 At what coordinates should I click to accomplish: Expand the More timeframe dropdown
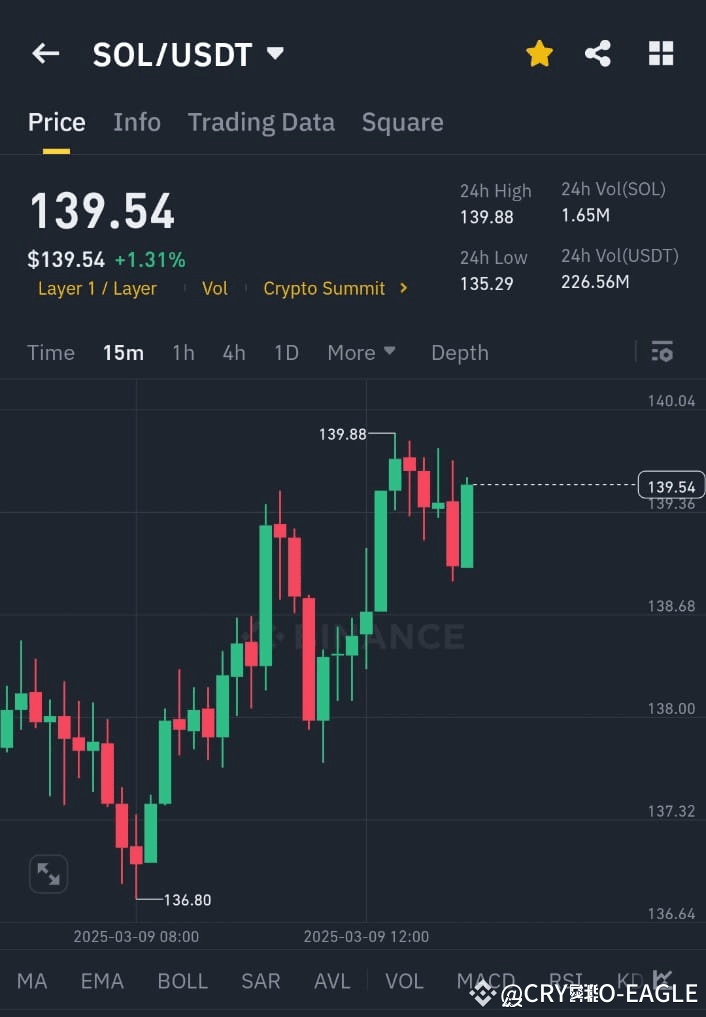tap(361, 352)
